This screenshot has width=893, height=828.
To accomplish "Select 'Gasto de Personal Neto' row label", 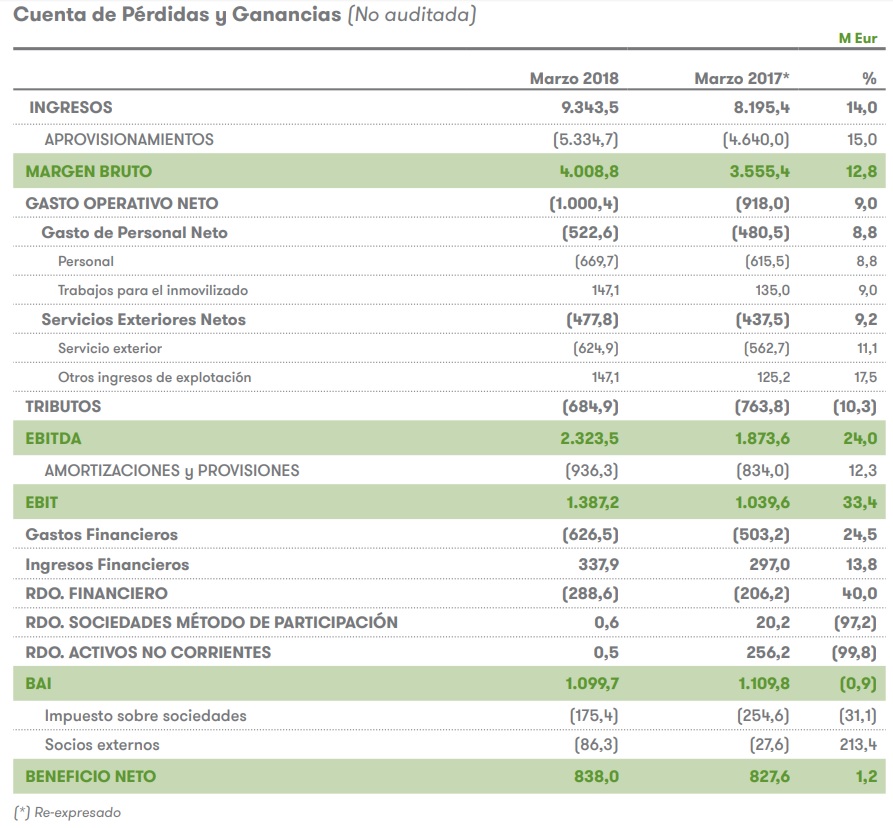I will (x=134, y=232).
